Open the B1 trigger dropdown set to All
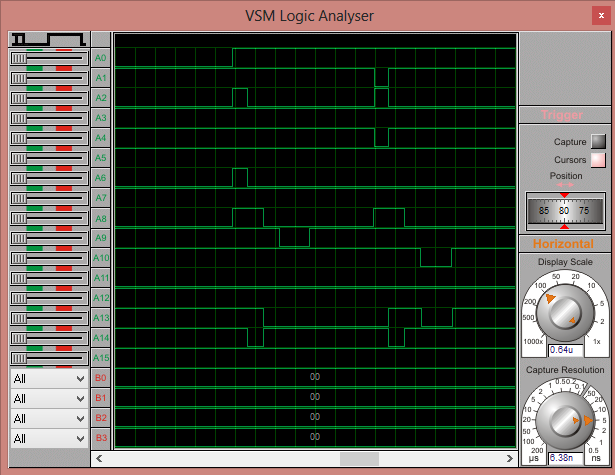This screenshot has height=475, width=615. click(49, 399)
